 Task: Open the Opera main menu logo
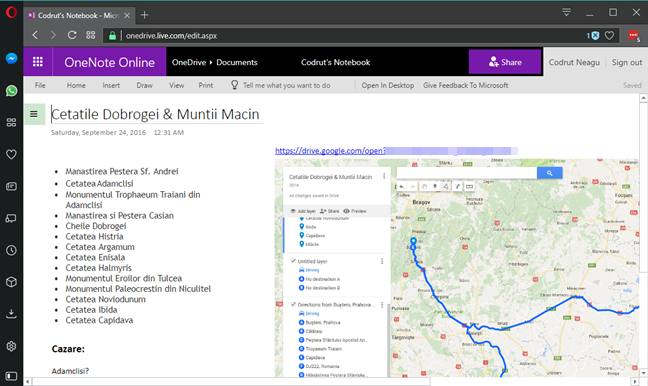(x=11, y=12)
